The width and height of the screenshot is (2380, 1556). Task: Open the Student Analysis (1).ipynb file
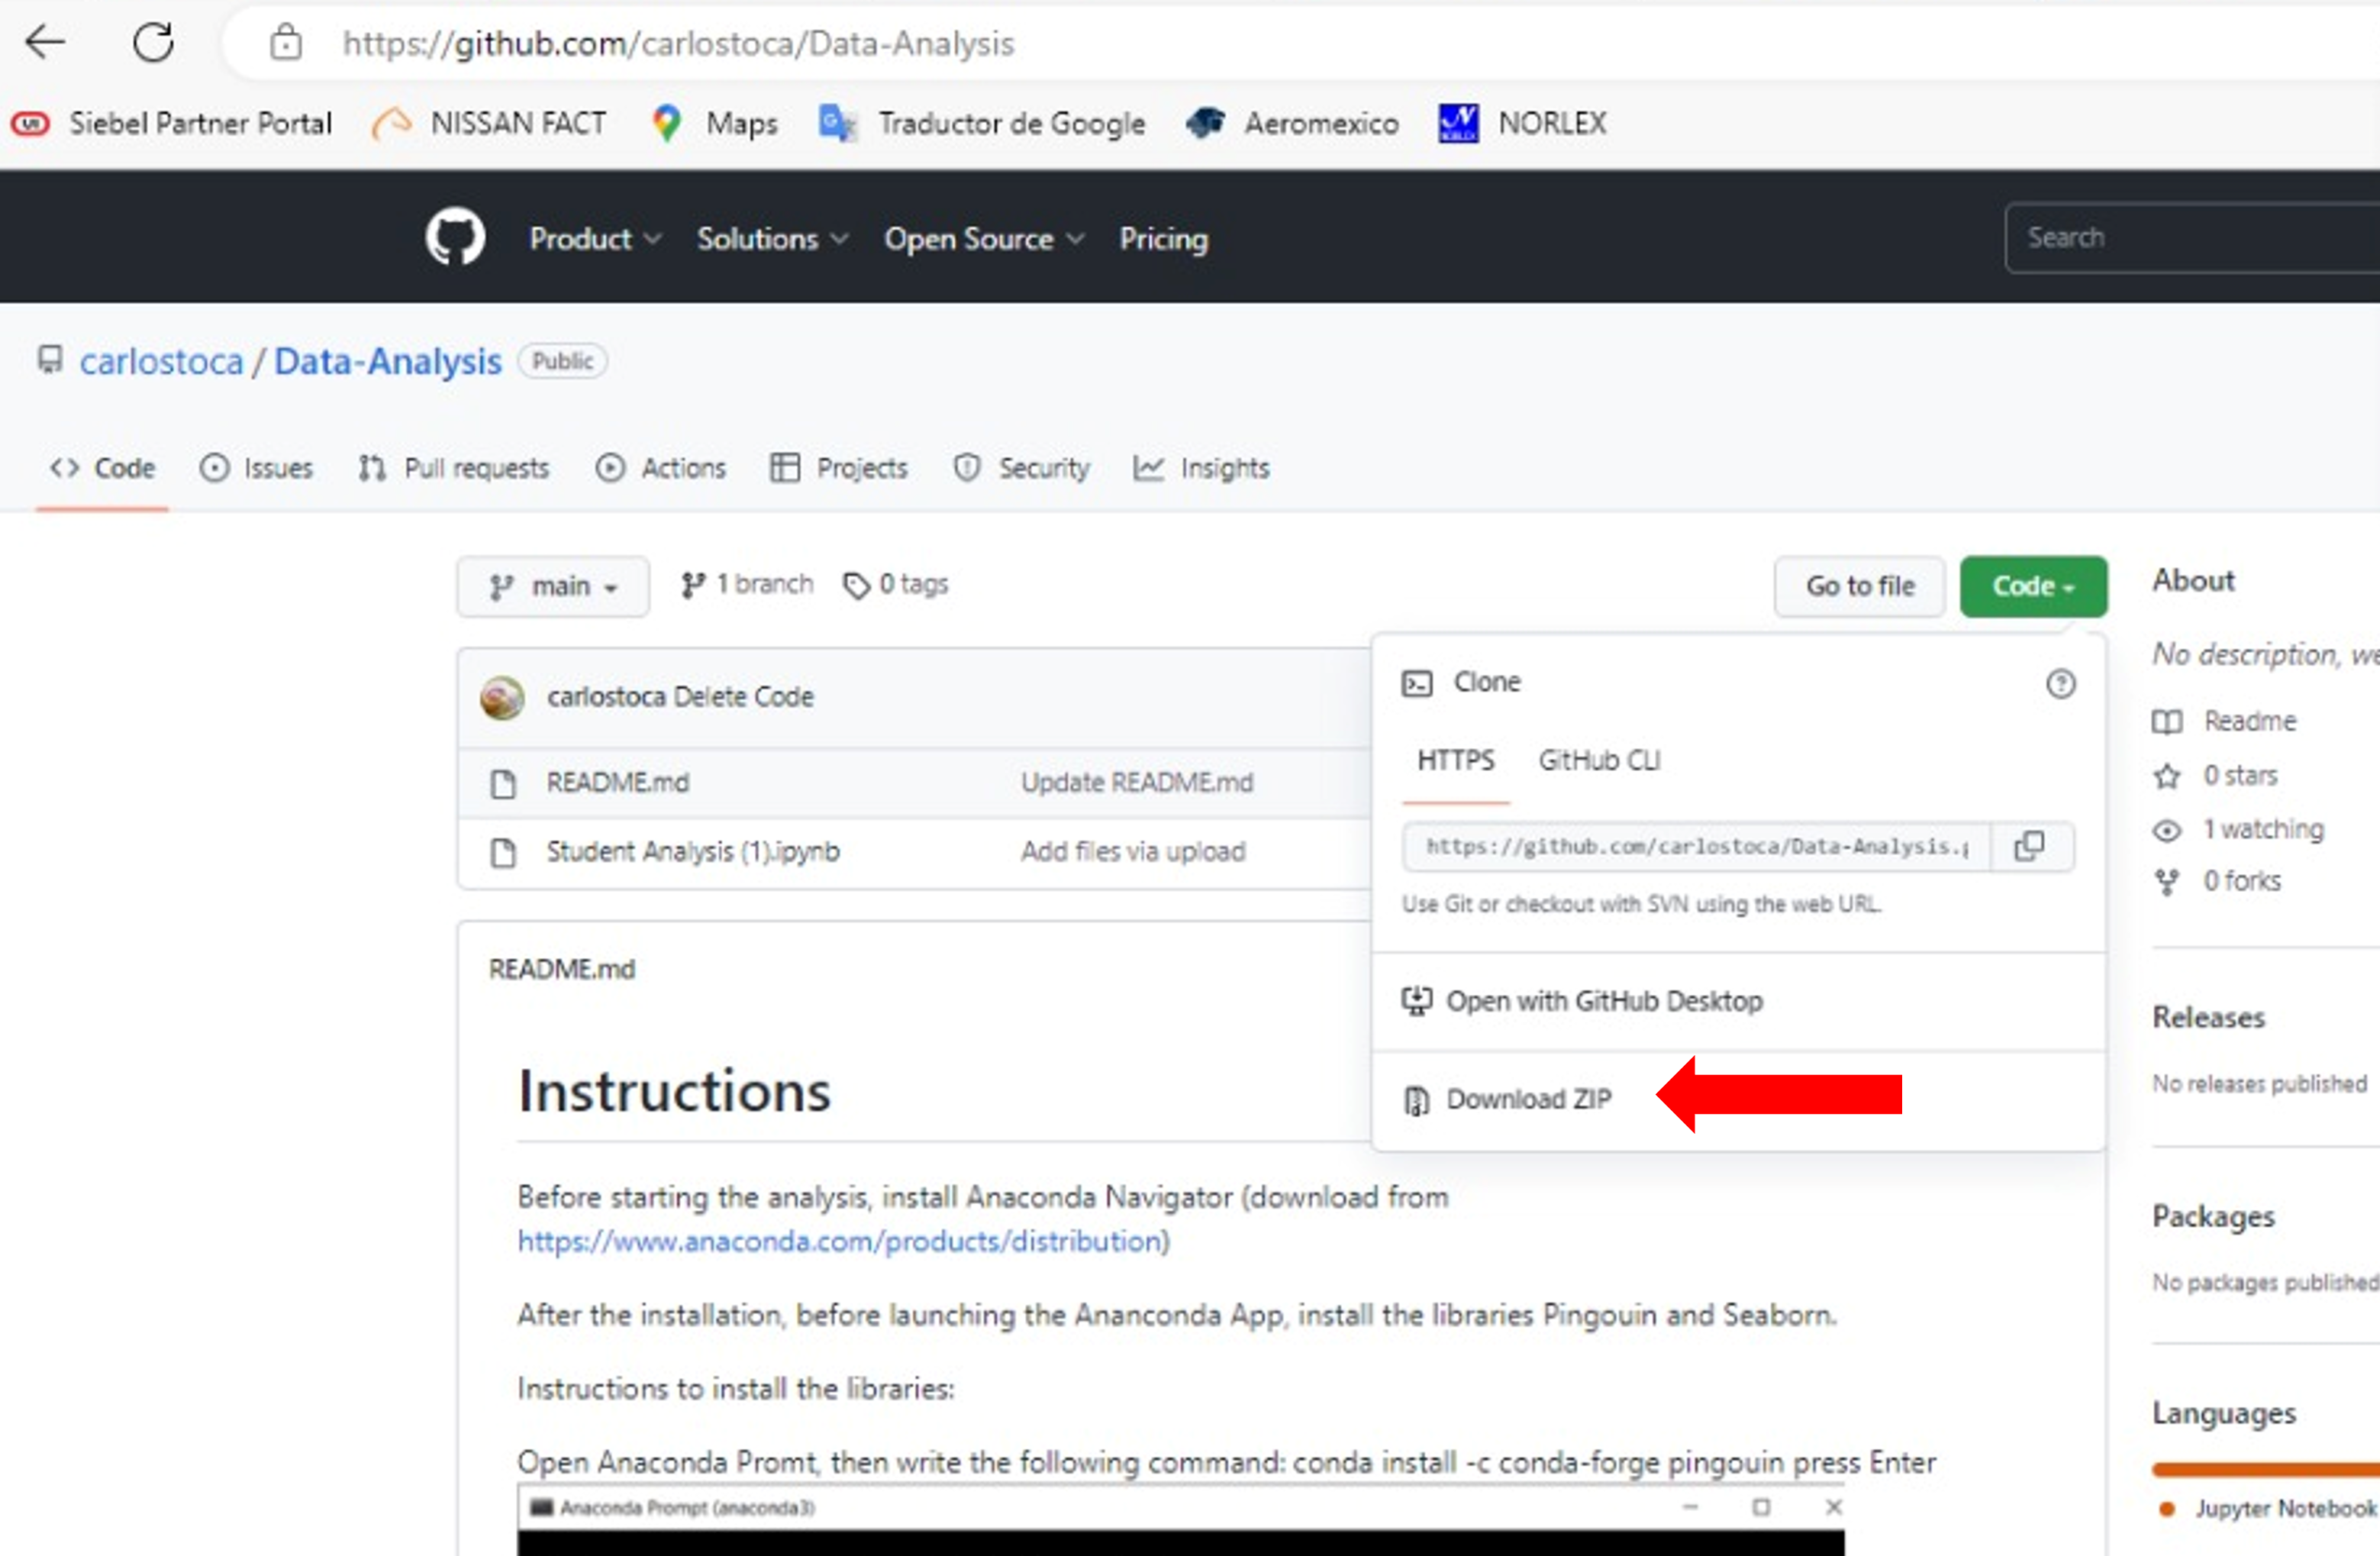(693, 852)
